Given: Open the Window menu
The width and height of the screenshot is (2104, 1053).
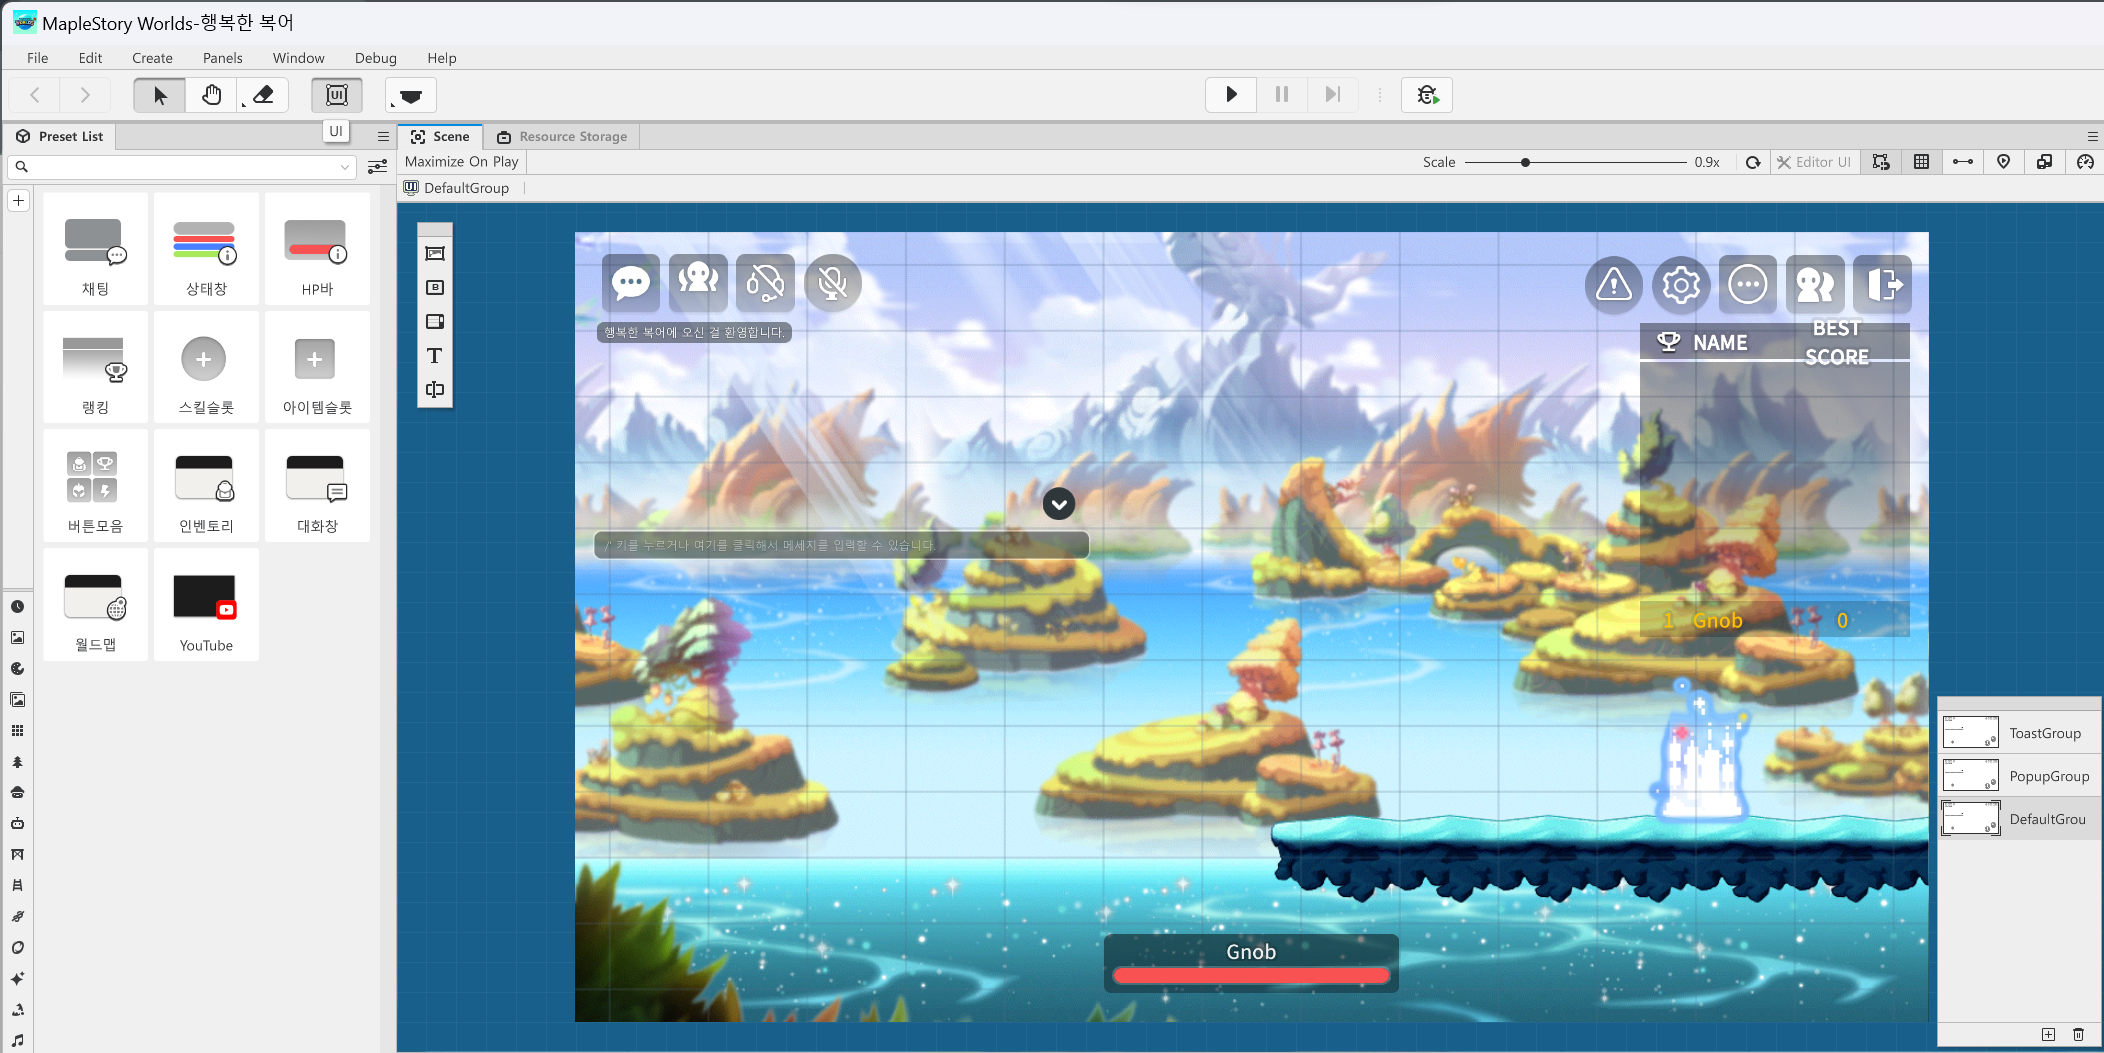Looking at the screenshot, I should (x=298, y=58).
